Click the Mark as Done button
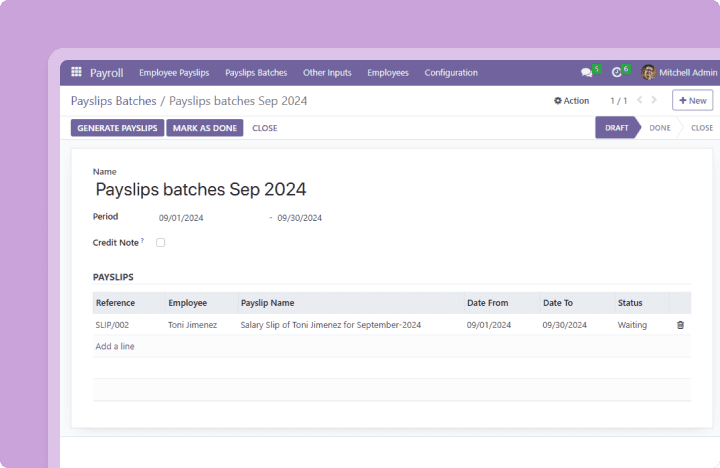 (x=204, y=128)
